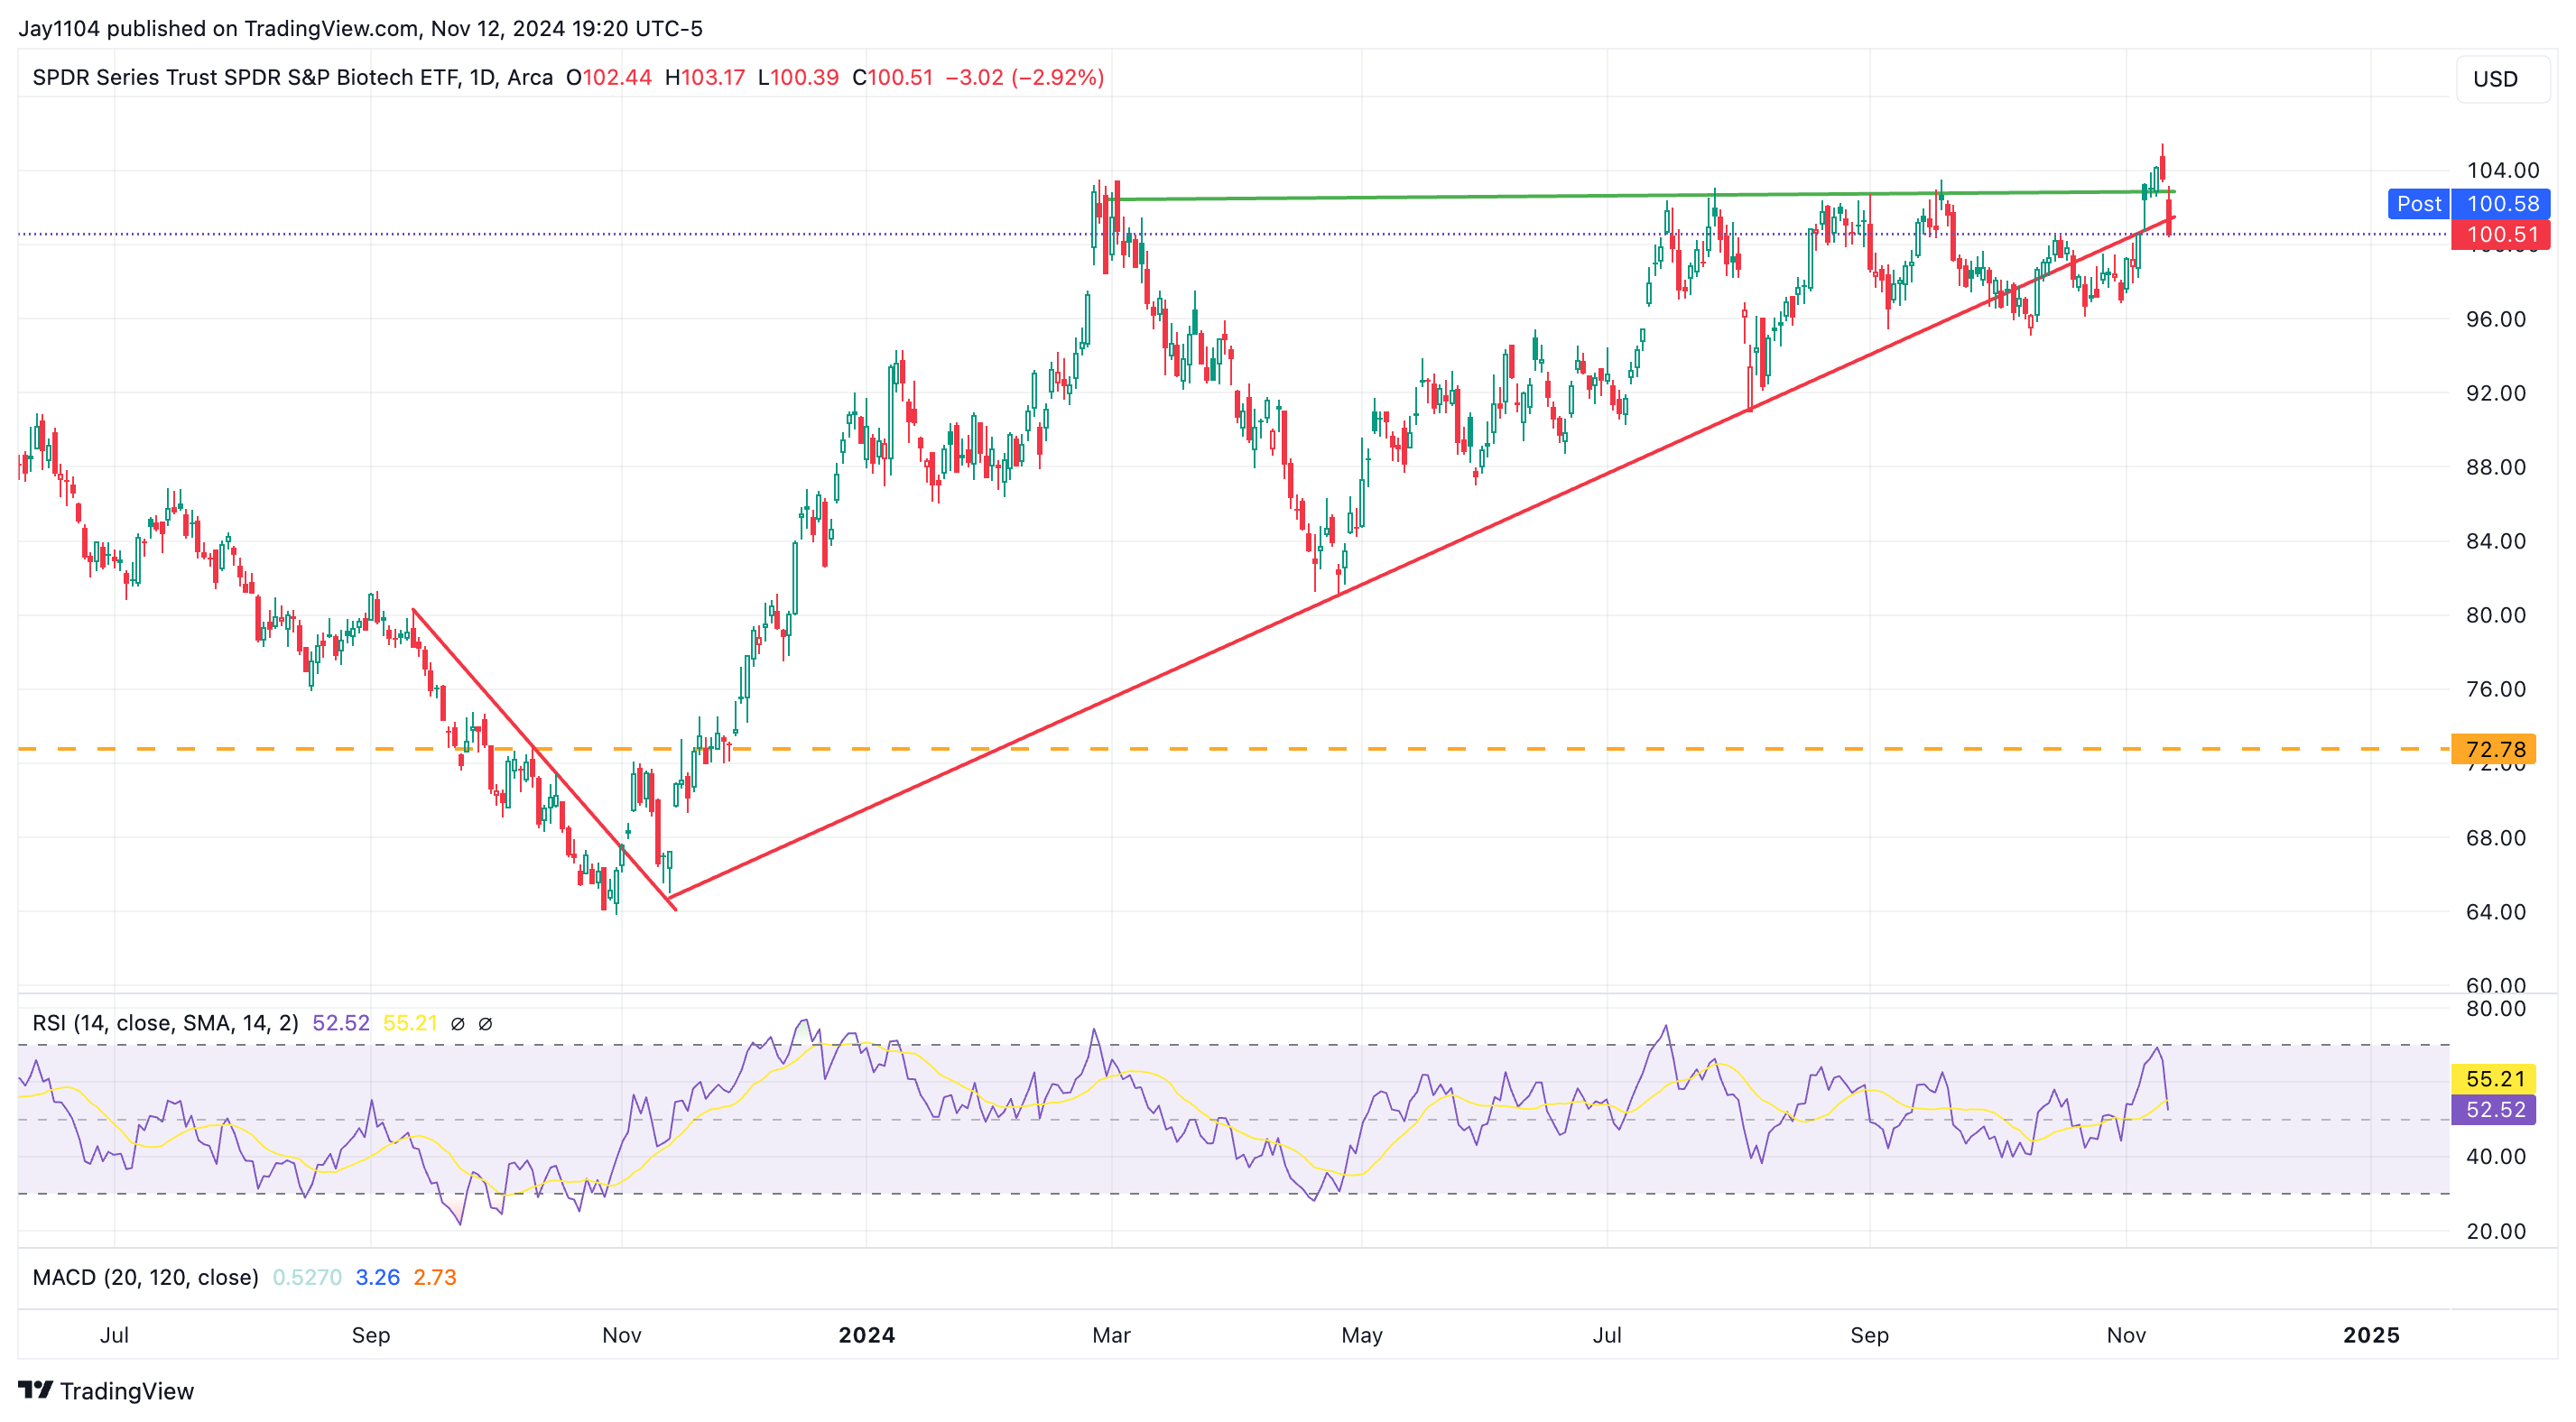Click the Mar label on time axis

(1111, 1335)
